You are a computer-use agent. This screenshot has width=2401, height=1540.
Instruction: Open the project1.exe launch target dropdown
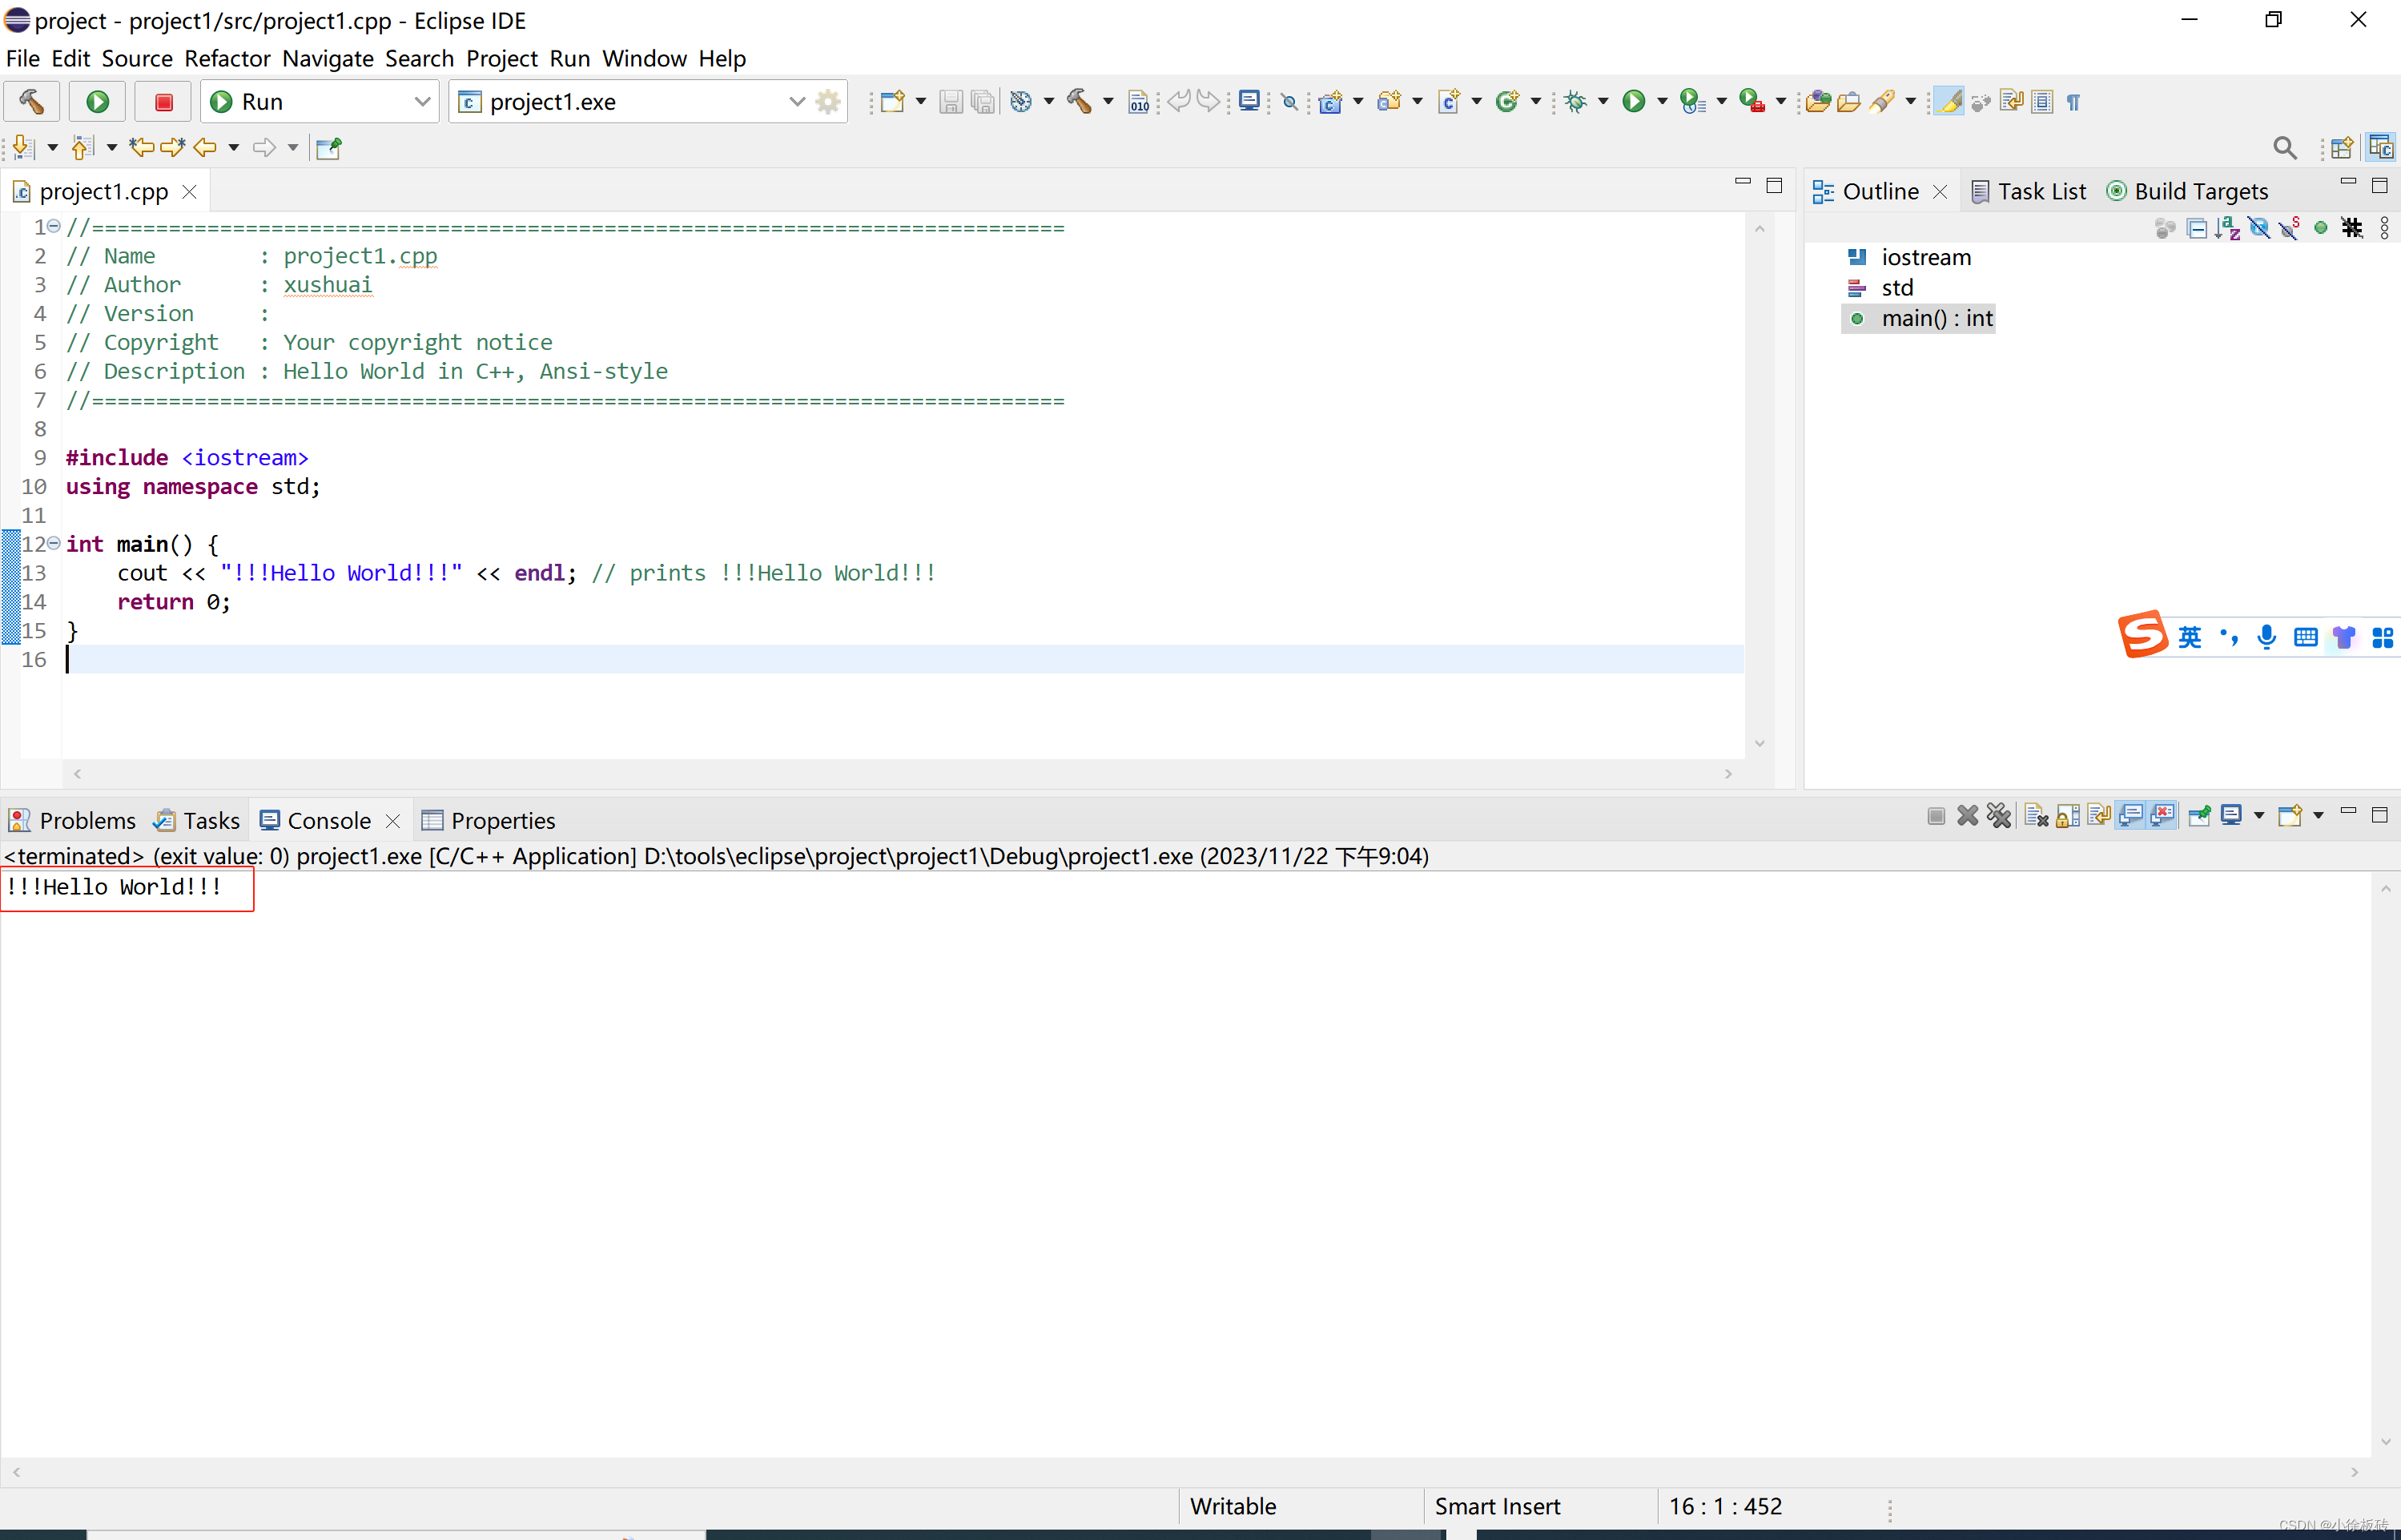point(797,102)
